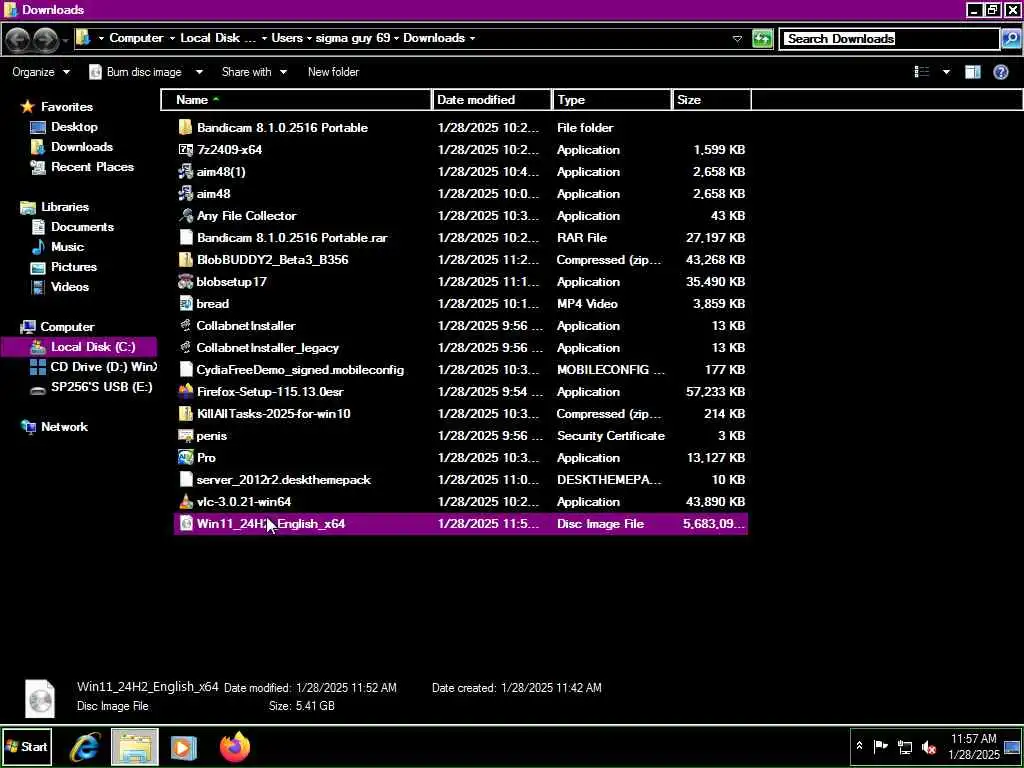1024x768 pixels.
Task: Select the aim48(1) file icon
Action: tap(185, 172)
